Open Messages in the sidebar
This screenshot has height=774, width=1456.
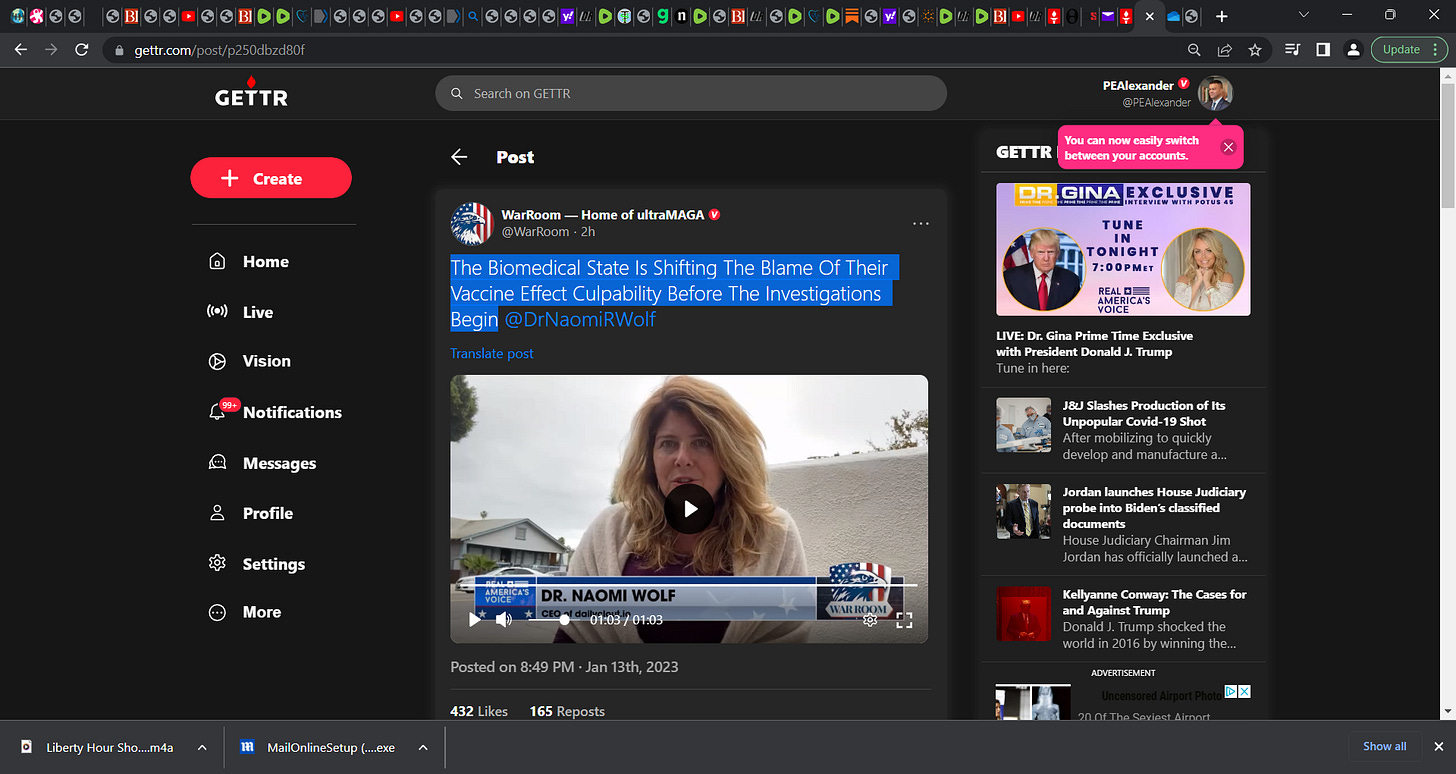[x=262, y=463]
